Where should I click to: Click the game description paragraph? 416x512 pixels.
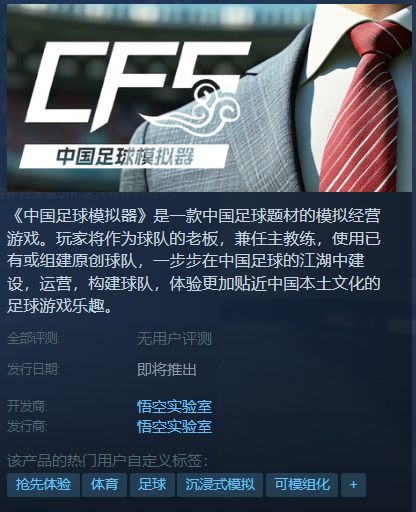coord(194,261)
